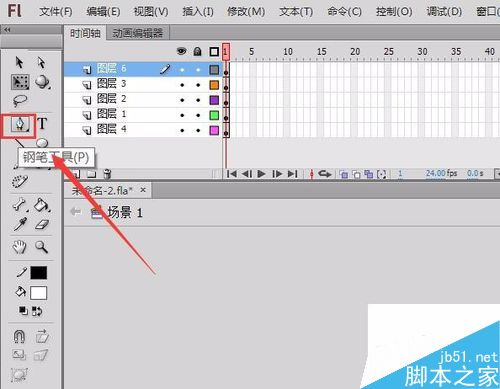Open the 插入(I) menu
The height and width of the screenshot is (389, 500).
pyautogui.click(x=198, y=12)
